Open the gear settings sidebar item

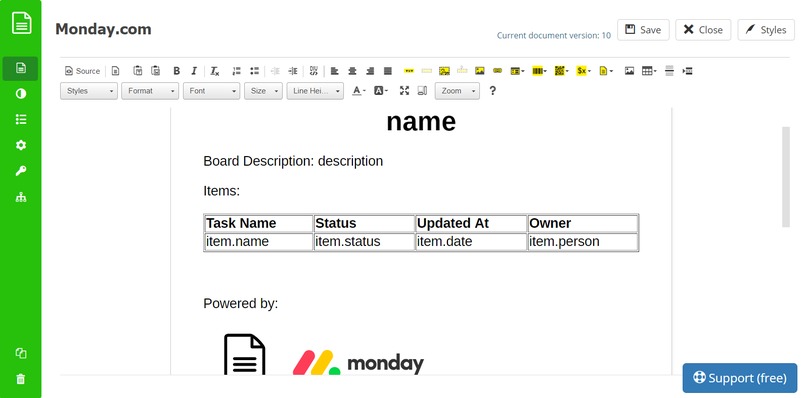pos(21,146)
